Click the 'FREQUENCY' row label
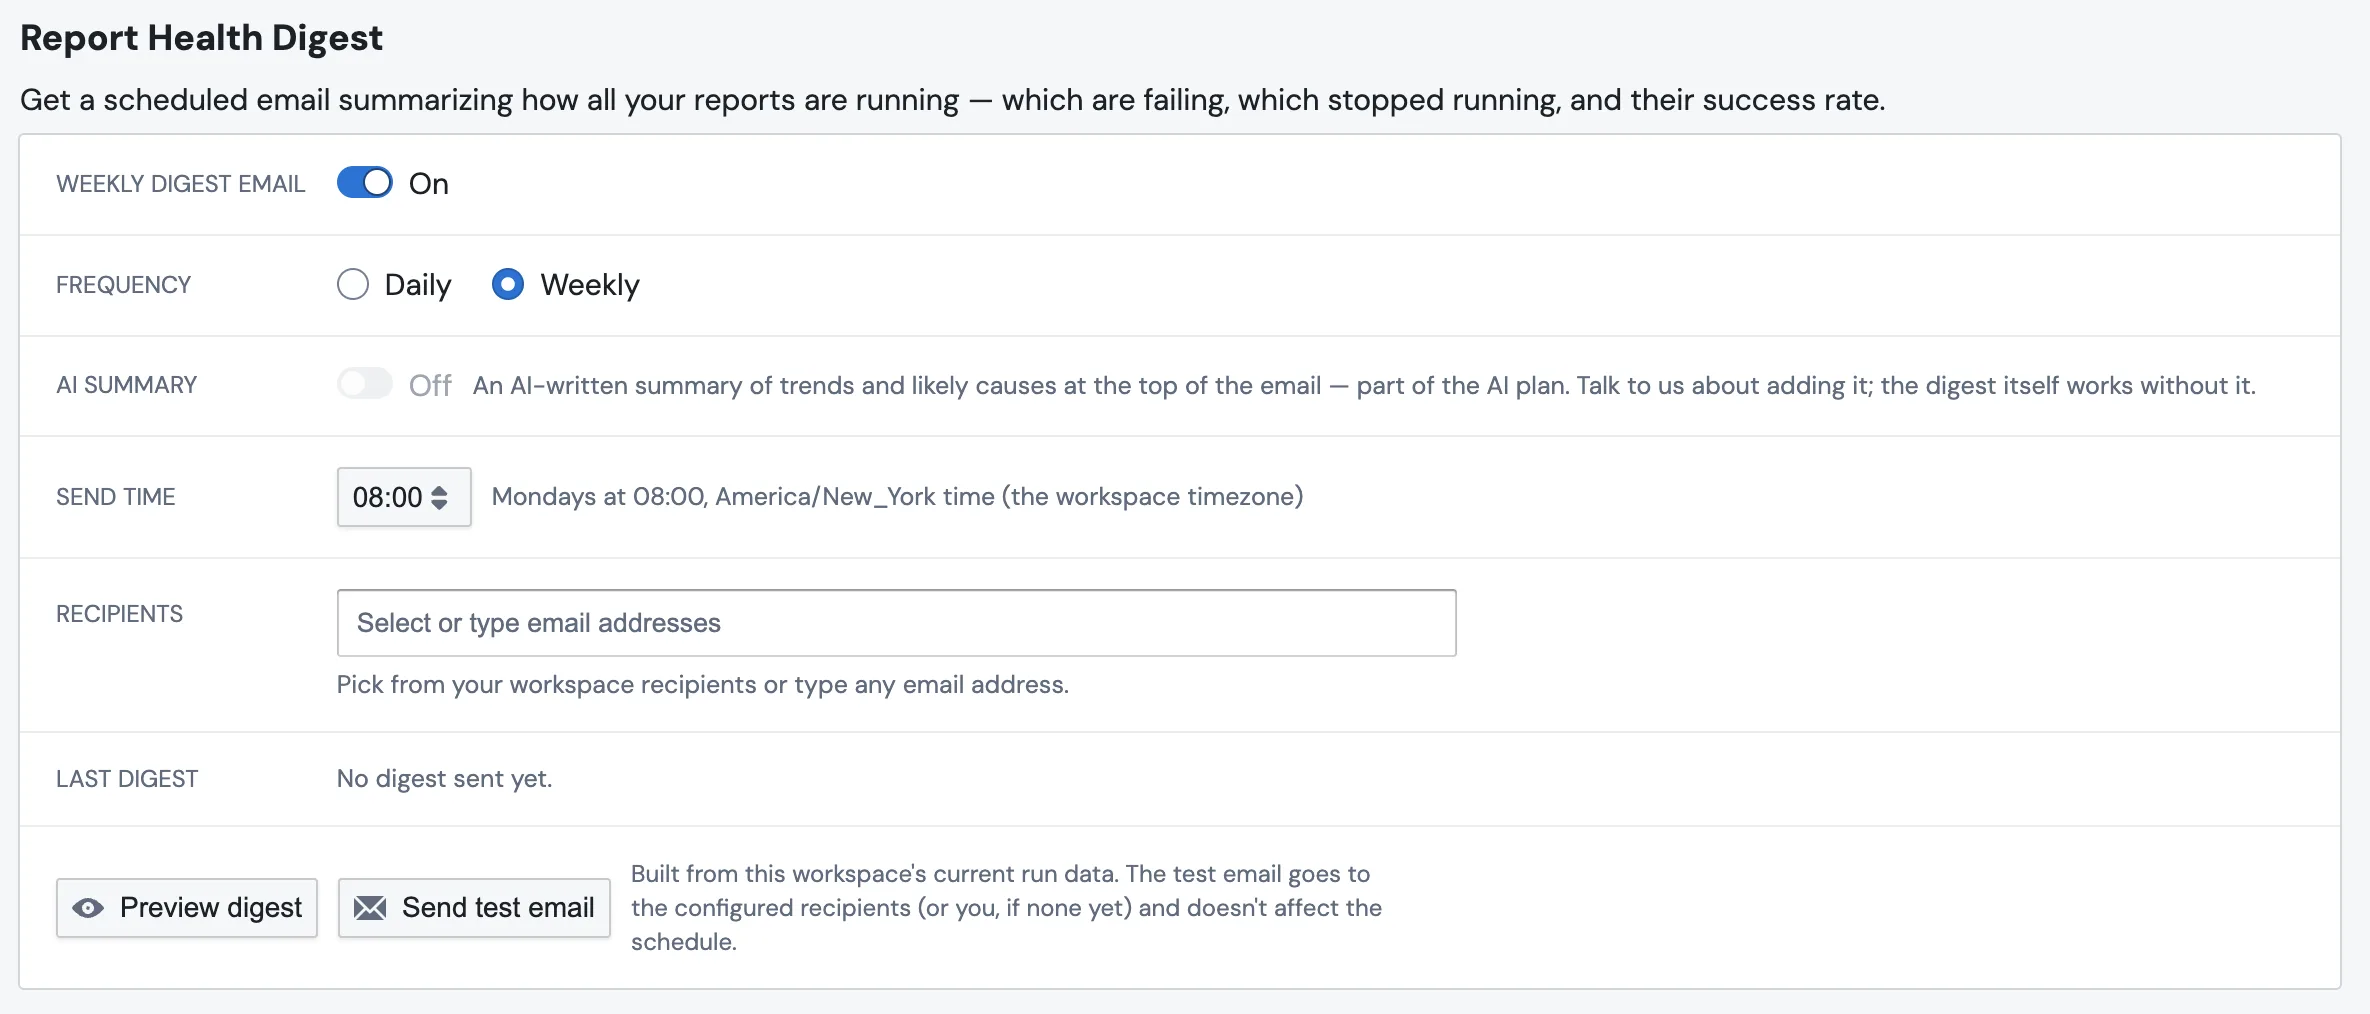This screenshot has width=2370, height=1014. pos(123,285)
